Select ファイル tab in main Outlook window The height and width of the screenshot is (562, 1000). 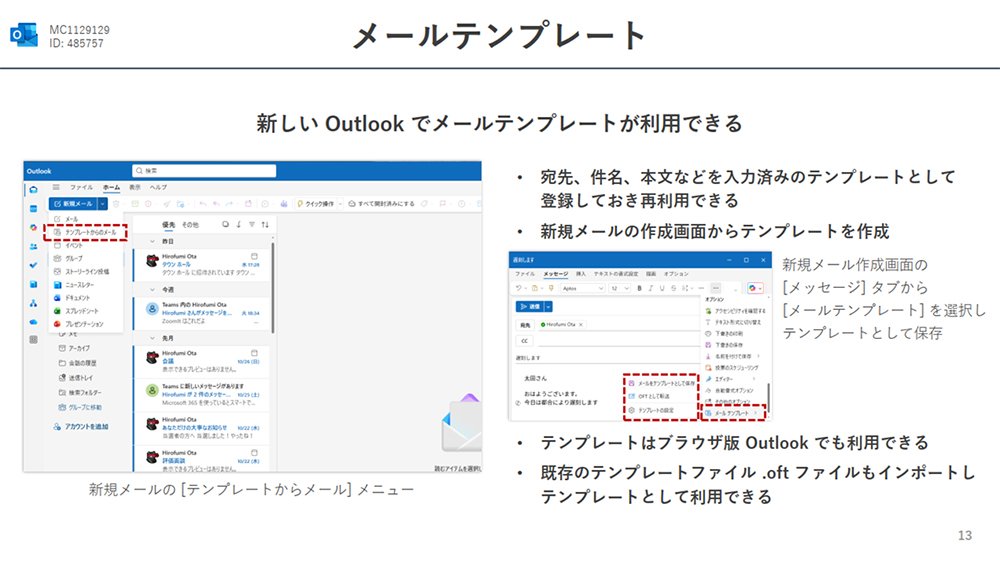tap(81, 187)
